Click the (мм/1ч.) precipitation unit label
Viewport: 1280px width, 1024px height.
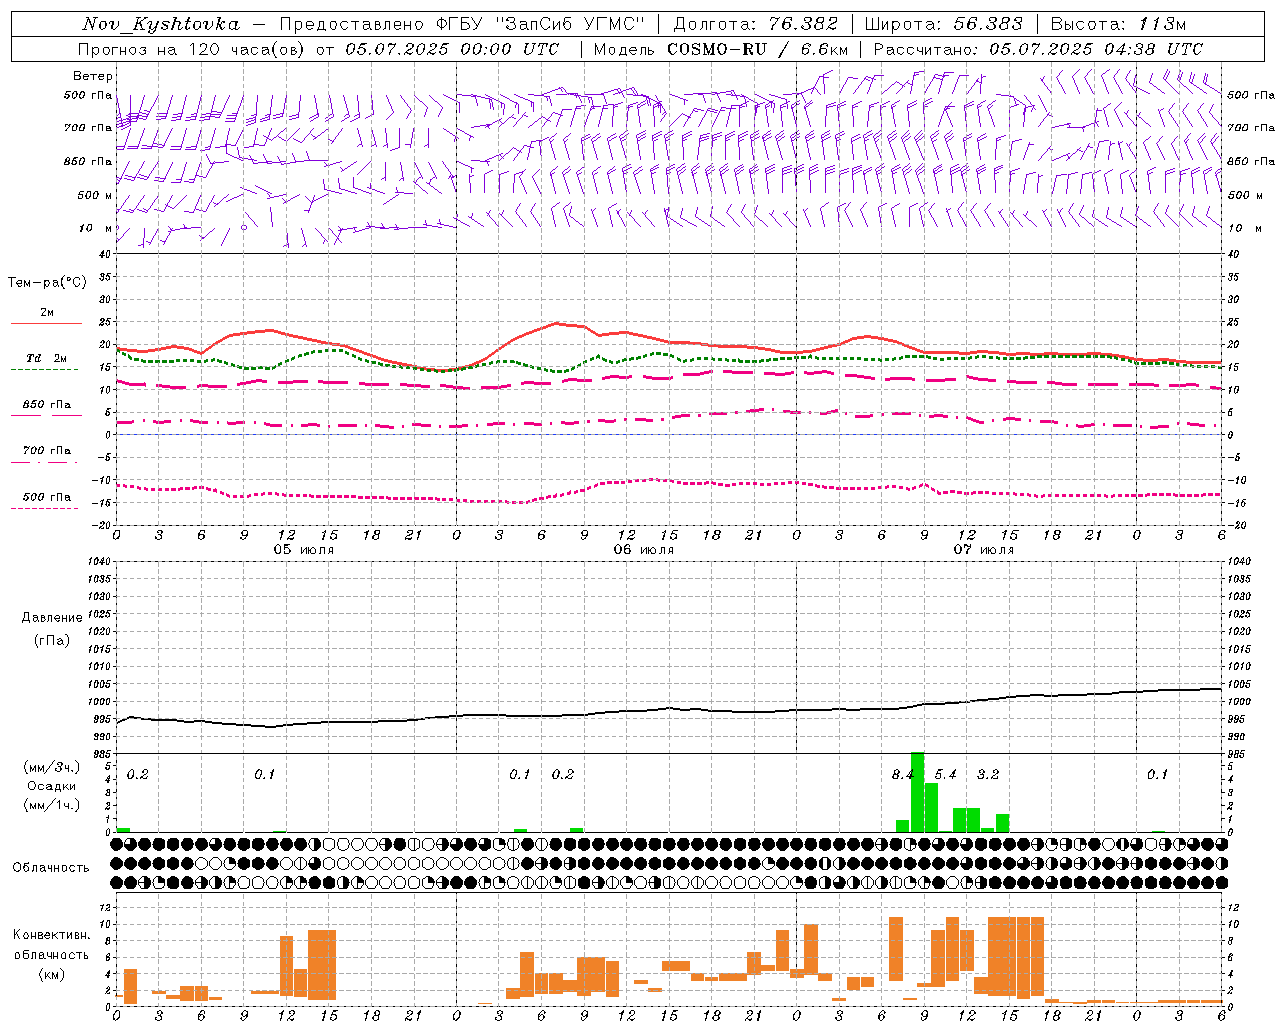[51, 805]
